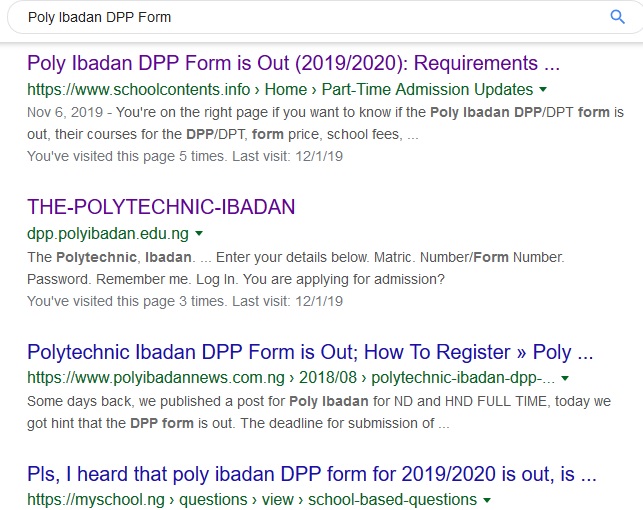This screenshot has height=510, width=643.
Task: Expand dropdown arrow beside myschool.ng URL
Action: (487, 500)
